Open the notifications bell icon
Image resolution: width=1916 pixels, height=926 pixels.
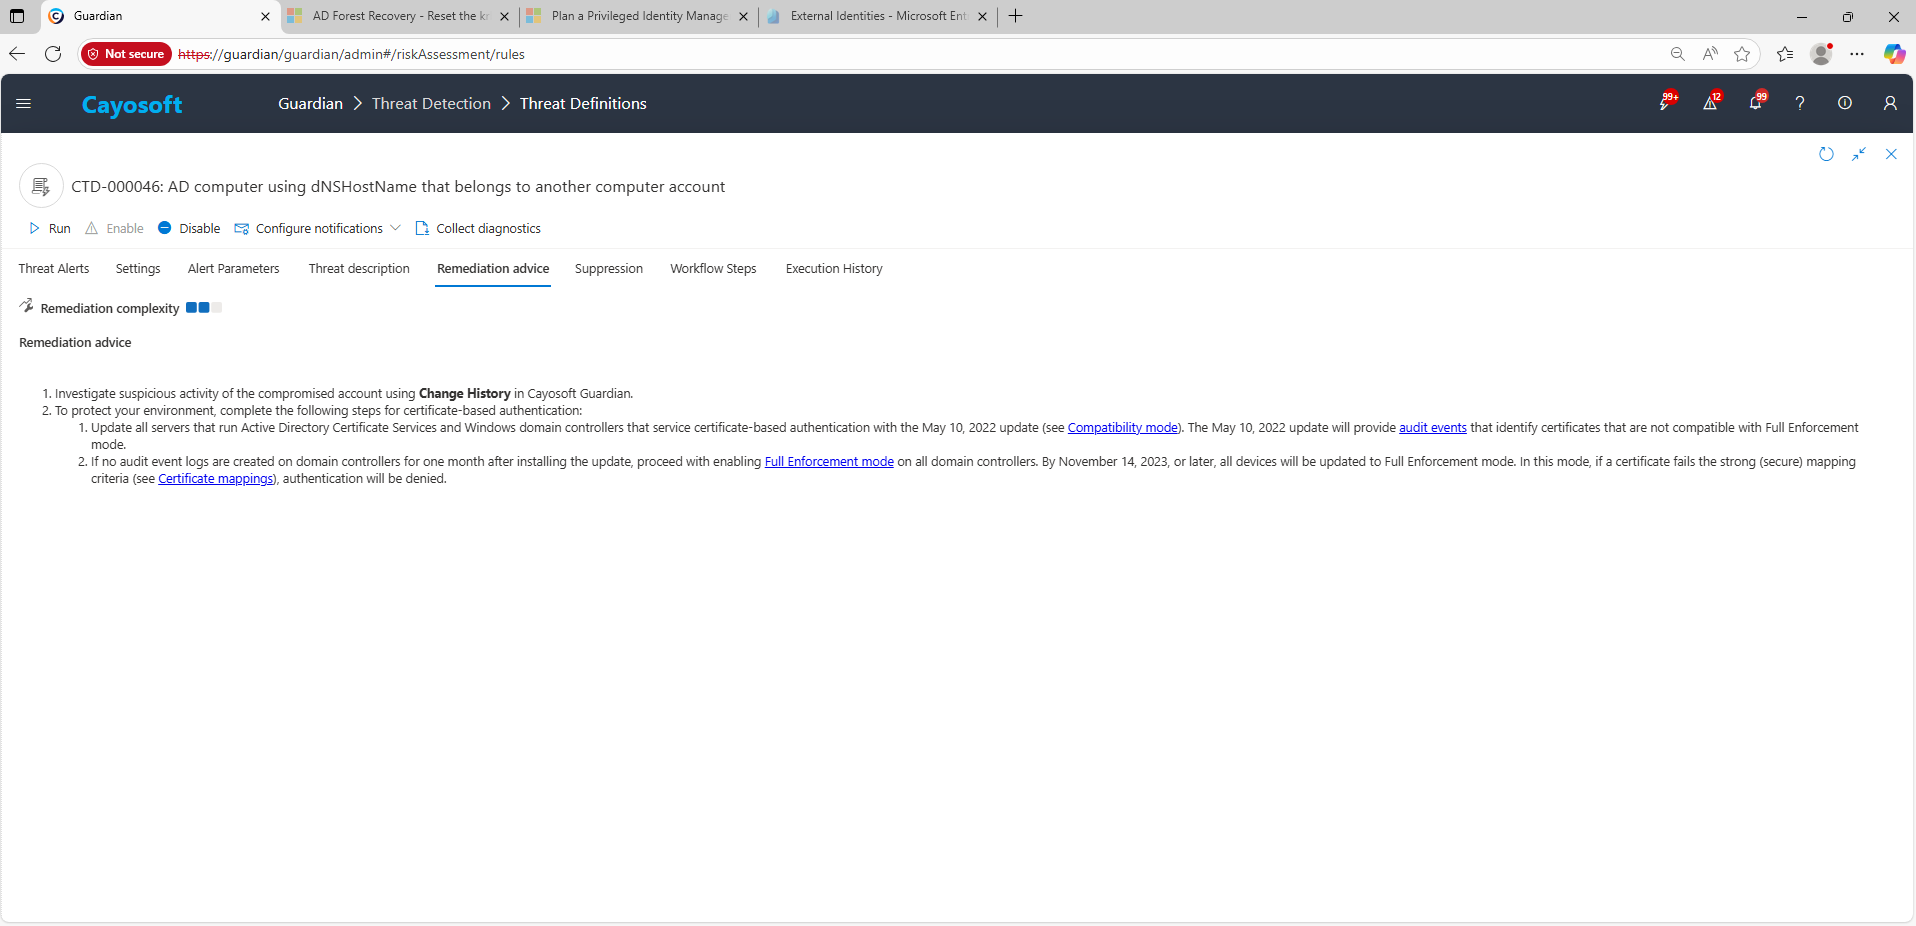[1755, 103]
